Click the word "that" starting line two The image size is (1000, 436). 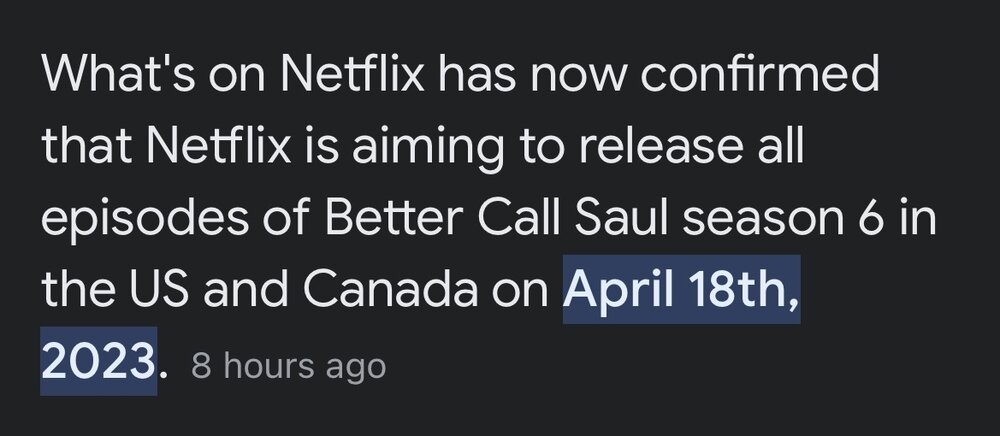[85, 148]
